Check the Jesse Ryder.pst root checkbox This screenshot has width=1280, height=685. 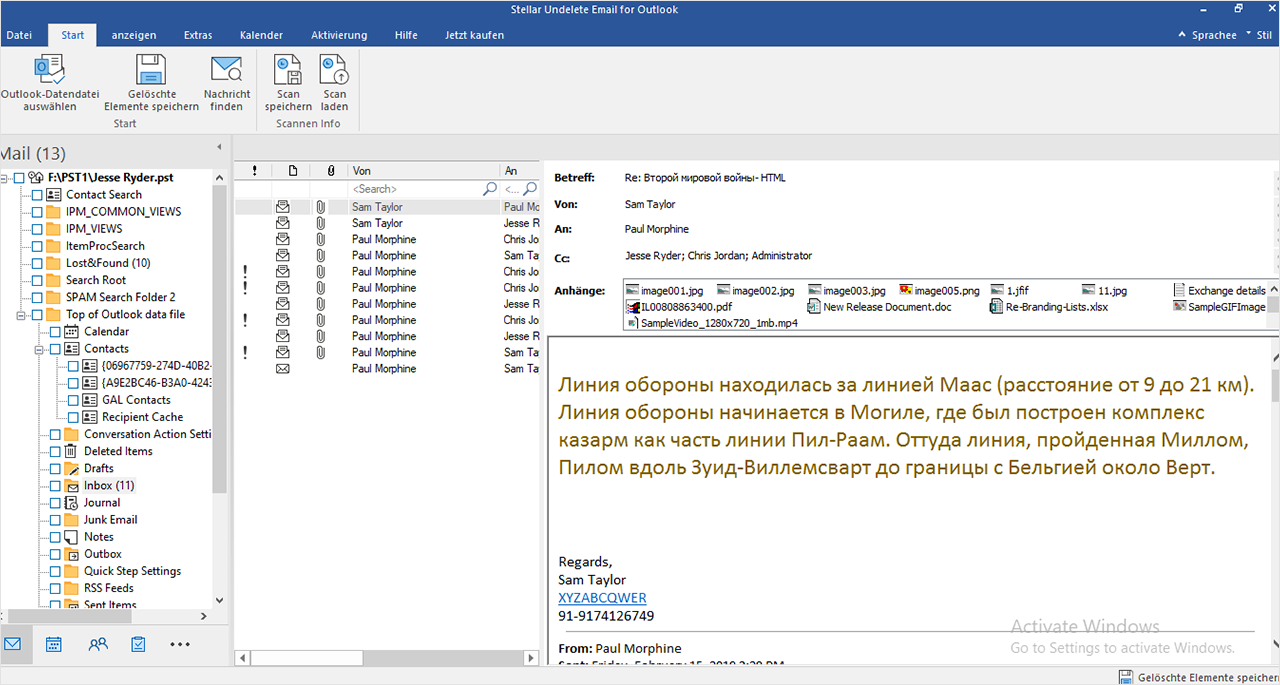coord(20,178)
